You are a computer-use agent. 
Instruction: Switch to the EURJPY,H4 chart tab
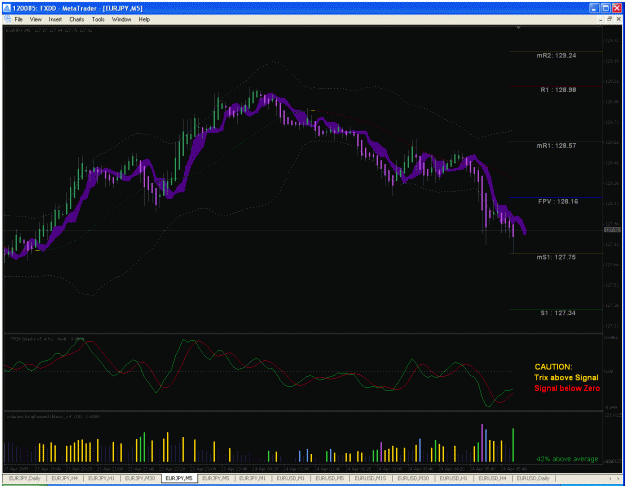(x=65, y=478)
